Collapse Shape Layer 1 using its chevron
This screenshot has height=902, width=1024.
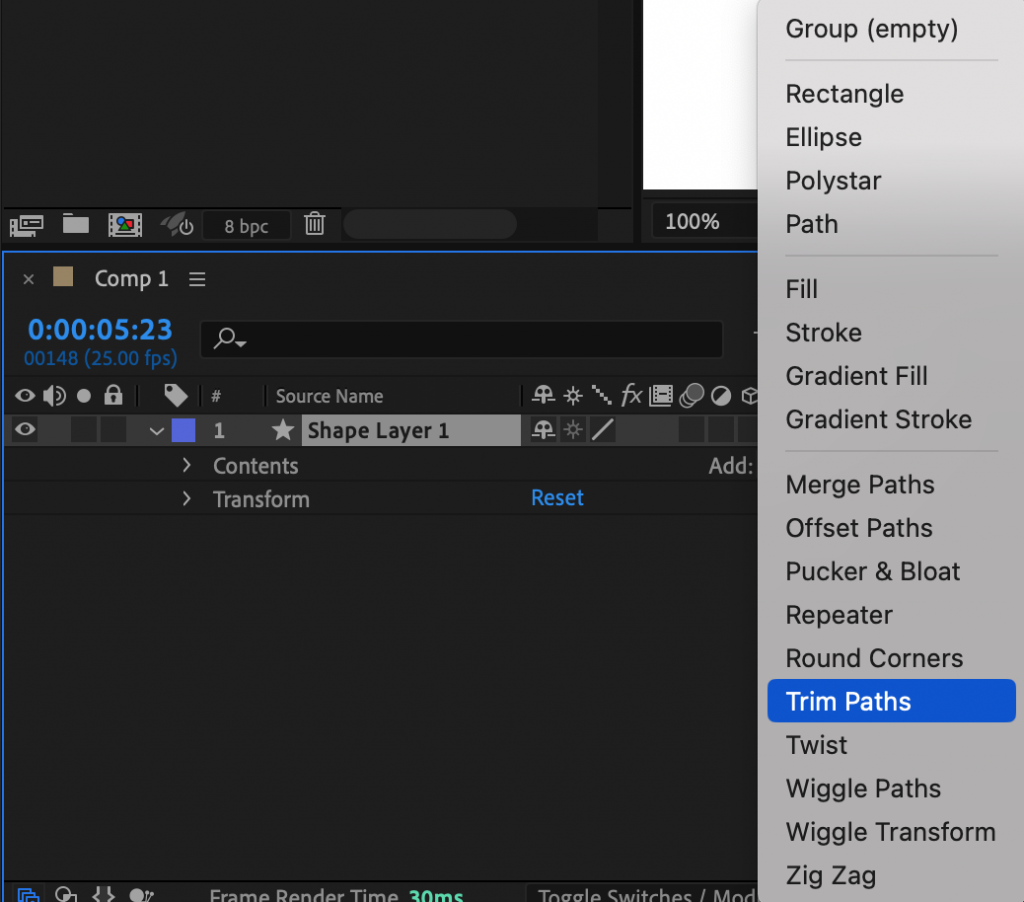[x=155, y=430]
